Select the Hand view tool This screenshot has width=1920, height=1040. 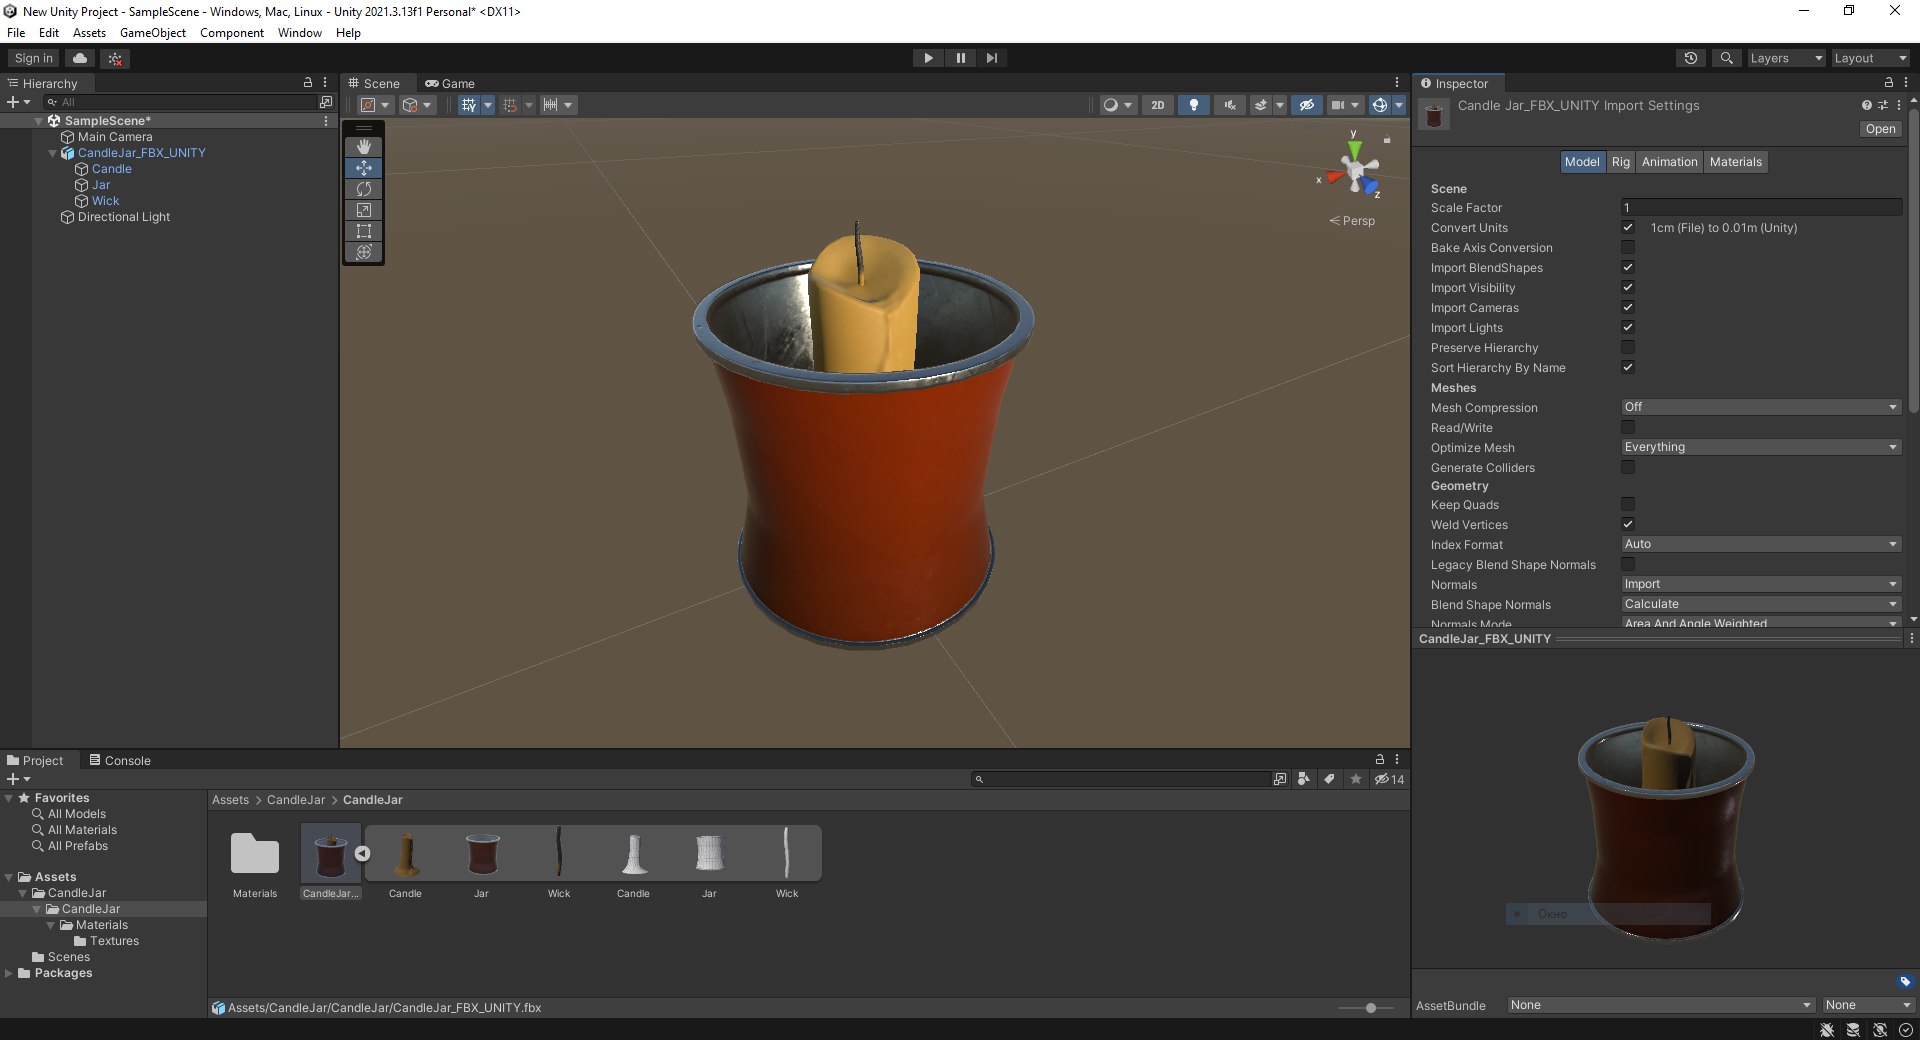(364, 147)
